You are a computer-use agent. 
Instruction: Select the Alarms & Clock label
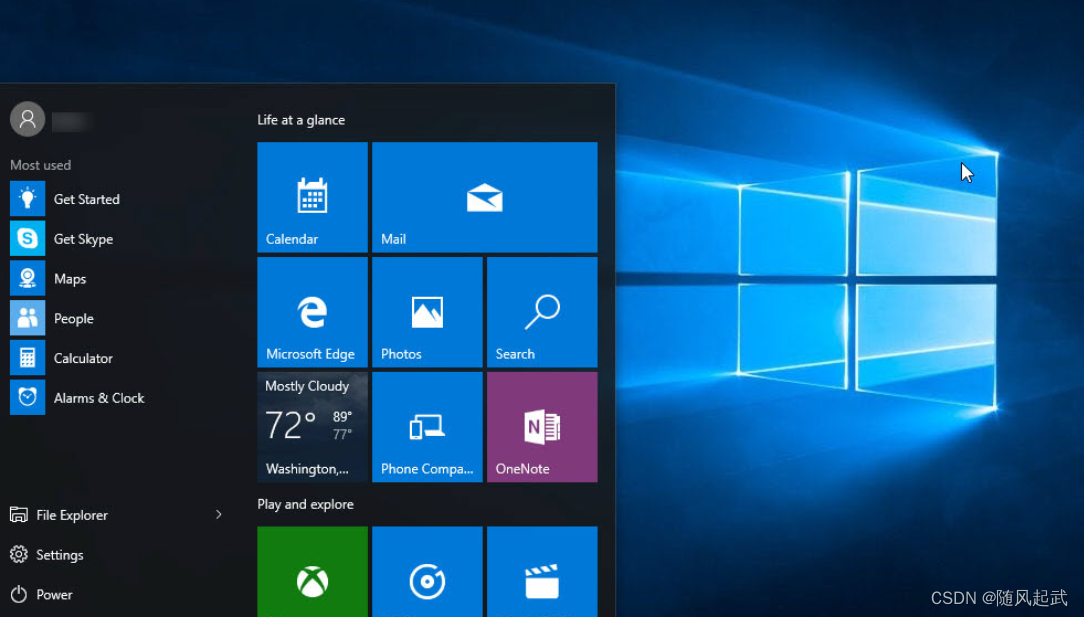coord(99,398)
